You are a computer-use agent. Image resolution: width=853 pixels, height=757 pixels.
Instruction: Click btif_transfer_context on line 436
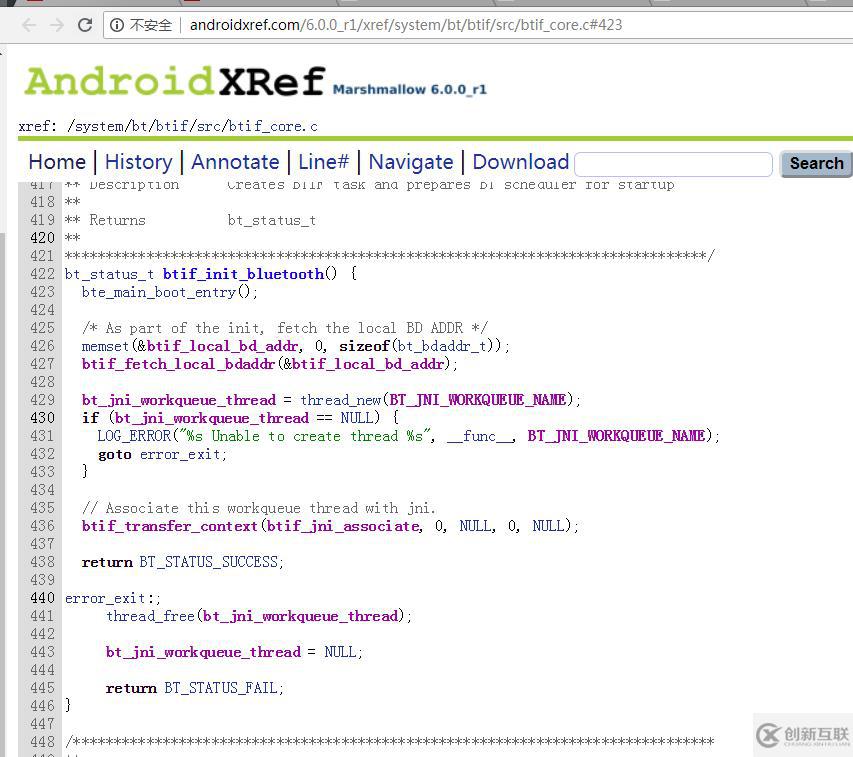(169, 526)
